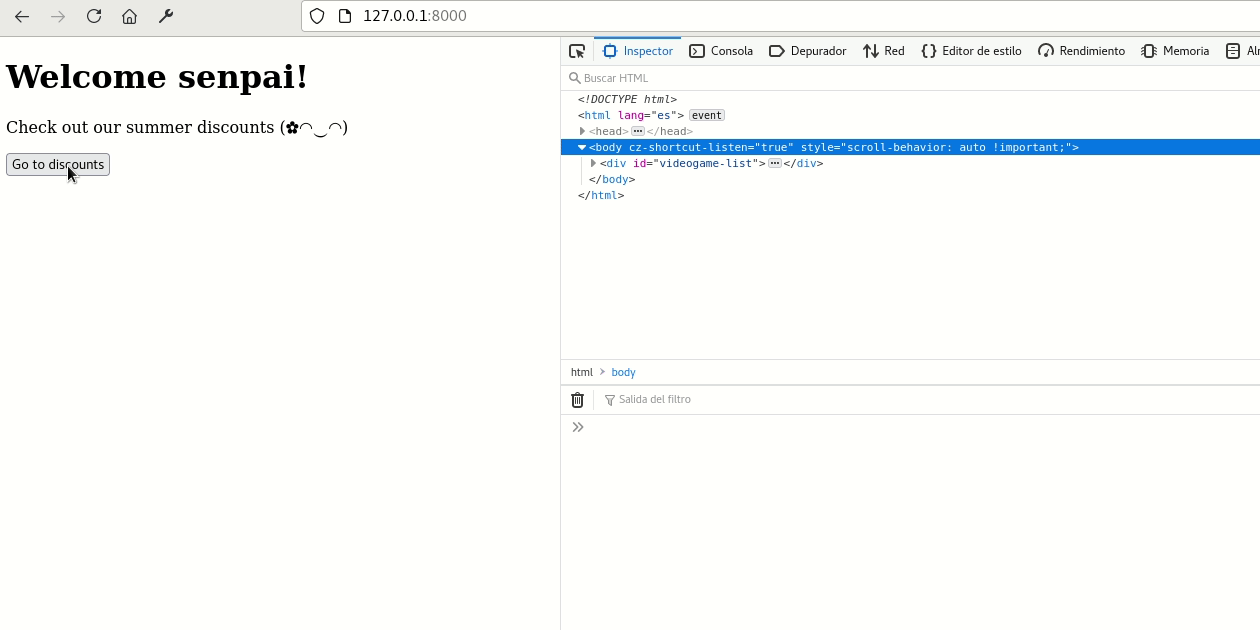
Task: Clear console output with trash icon
Action: coord(577,400)
